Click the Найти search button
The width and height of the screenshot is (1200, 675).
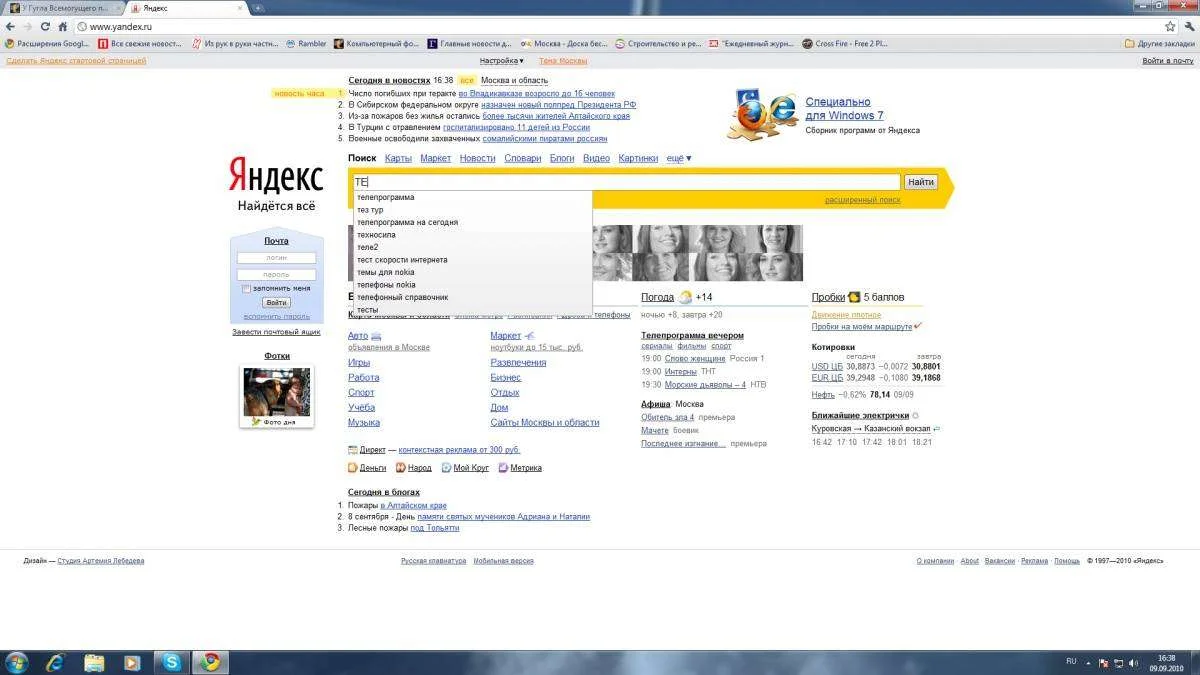[x=920, y=182]
